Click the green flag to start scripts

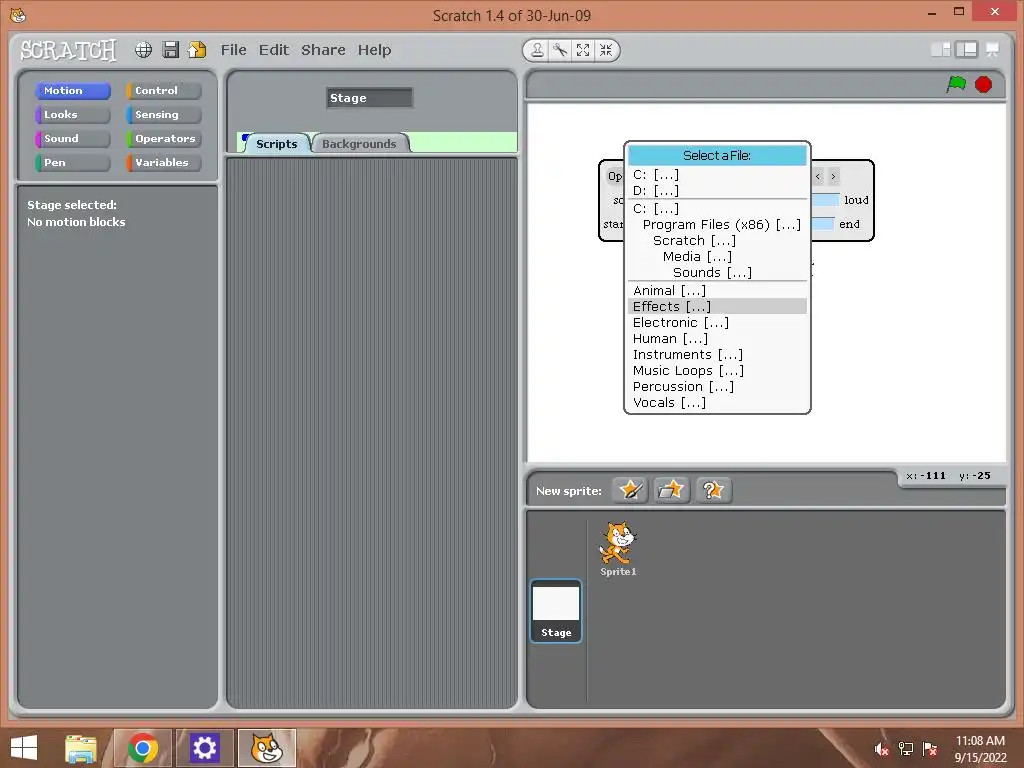point(956,84)
